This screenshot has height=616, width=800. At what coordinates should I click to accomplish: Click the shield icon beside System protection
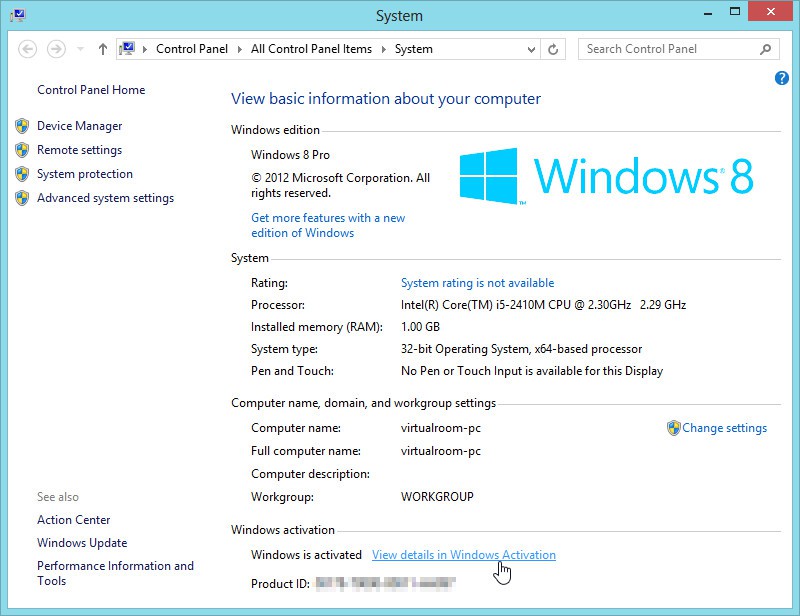point(22,174)
